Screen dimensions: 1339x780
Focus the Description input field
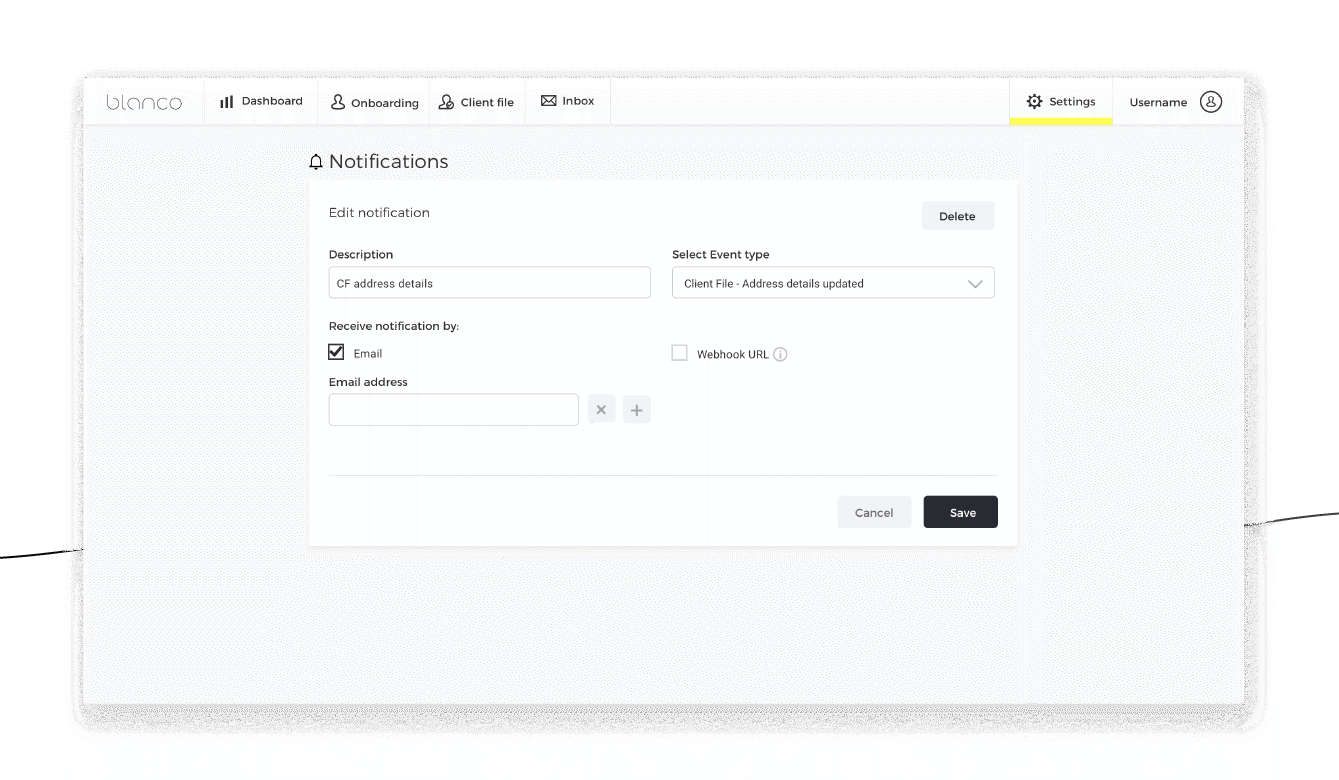click(490, 283)
